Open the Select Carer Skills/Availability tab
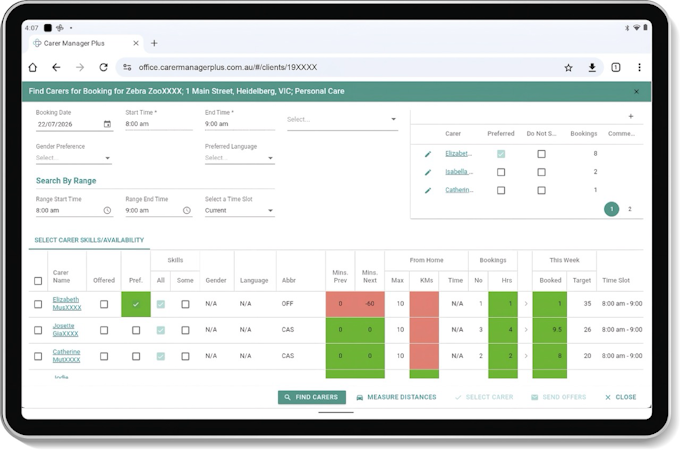 click(89, 240)
